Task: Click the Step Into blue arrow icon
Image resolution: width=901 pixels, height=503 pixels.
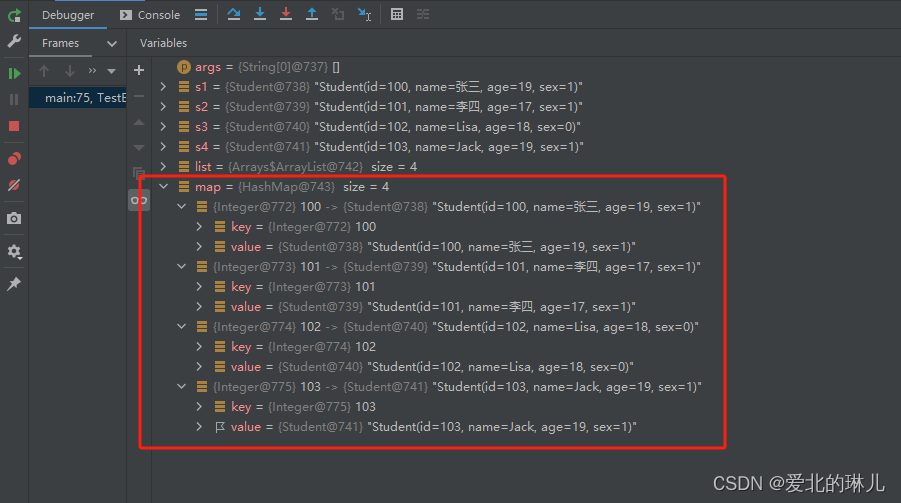Action: (x=260, y=14)
